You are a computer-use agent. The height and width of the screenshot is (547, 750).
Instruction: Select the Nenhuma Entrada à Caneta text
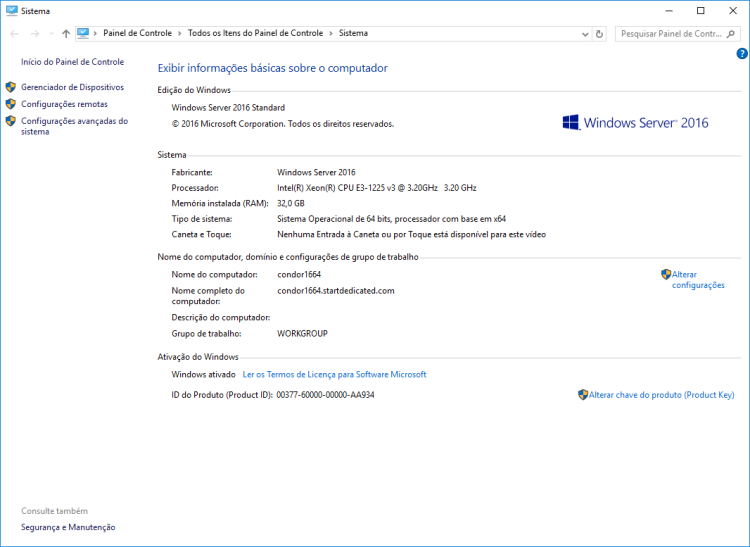coord(411,234)
